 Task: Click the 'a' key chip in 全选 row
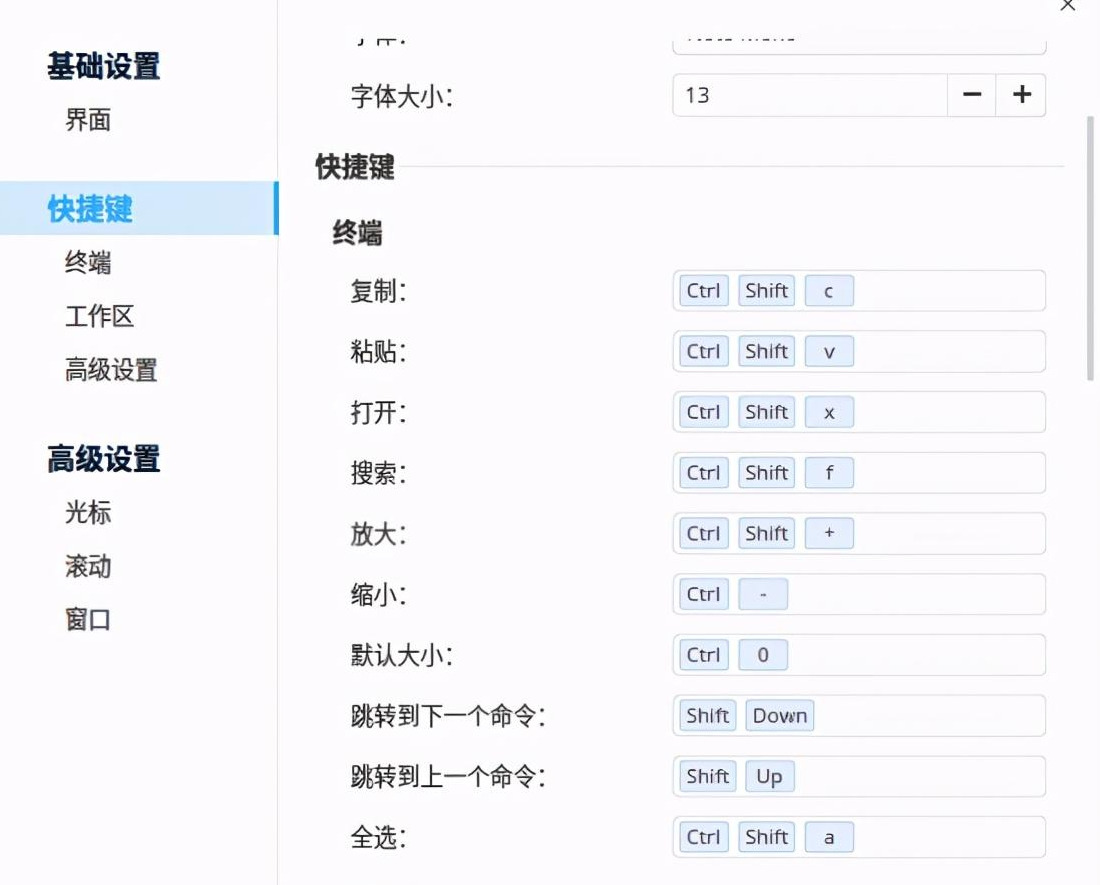829,837
